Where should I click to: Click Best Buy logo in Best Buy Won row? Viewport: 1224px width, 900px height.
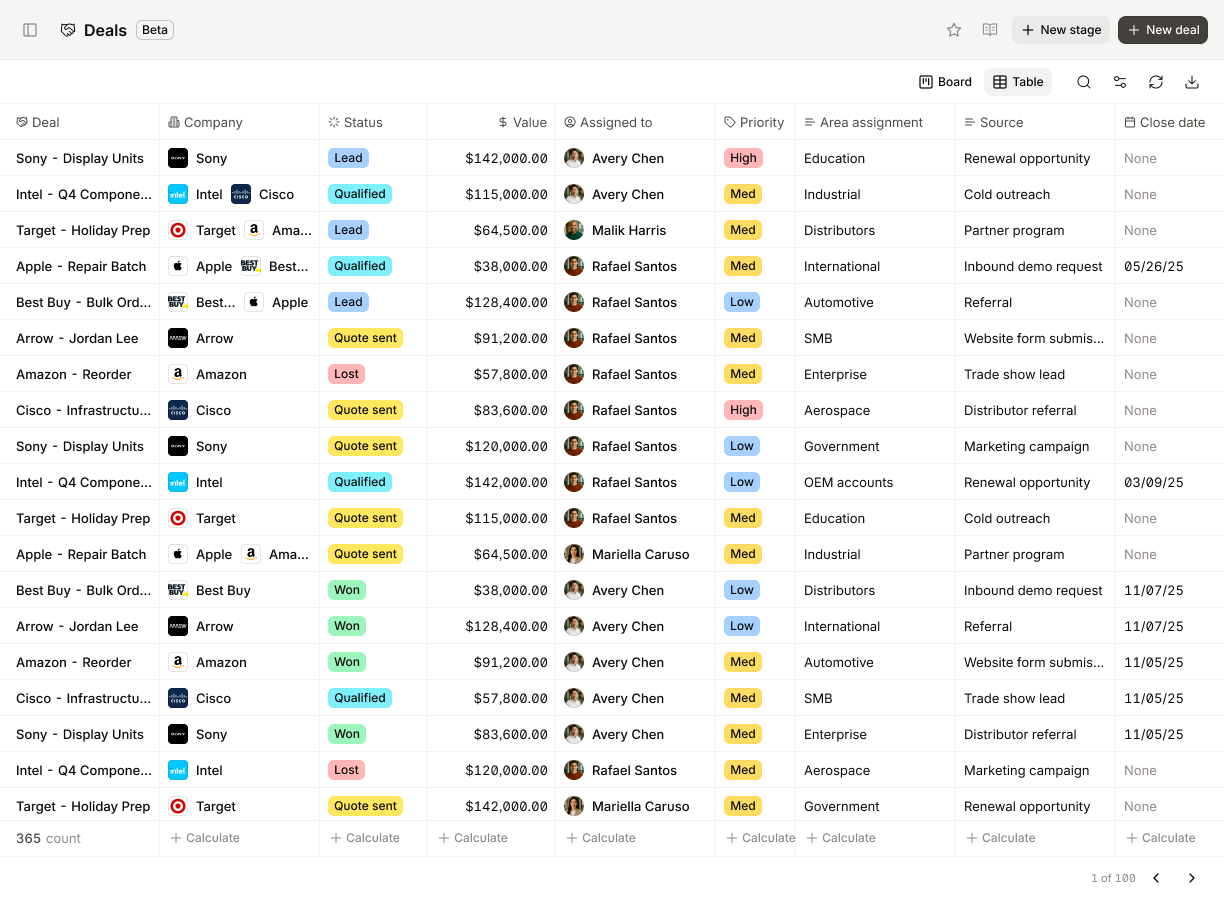(178, 590)
